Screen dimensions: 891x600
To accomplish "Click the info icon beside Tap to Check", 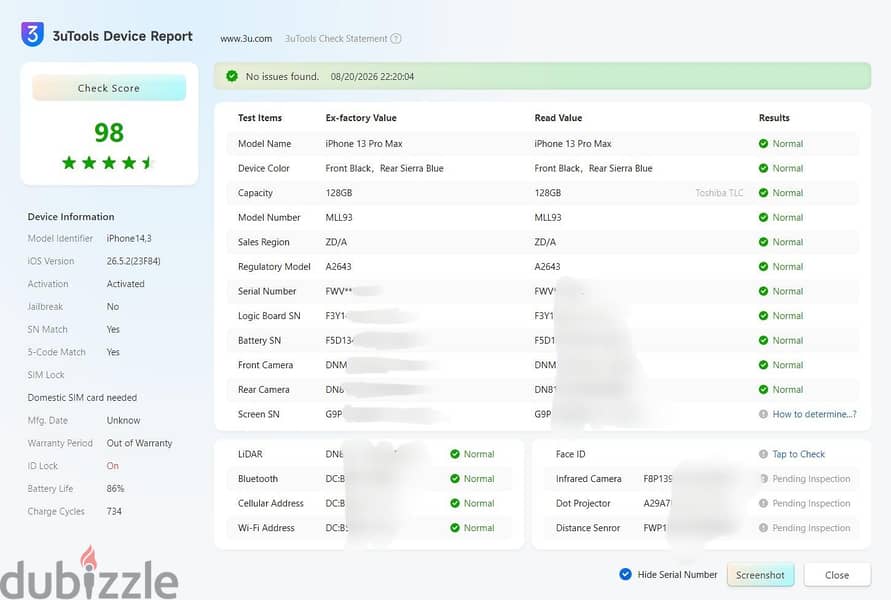I will pos(763,454).
